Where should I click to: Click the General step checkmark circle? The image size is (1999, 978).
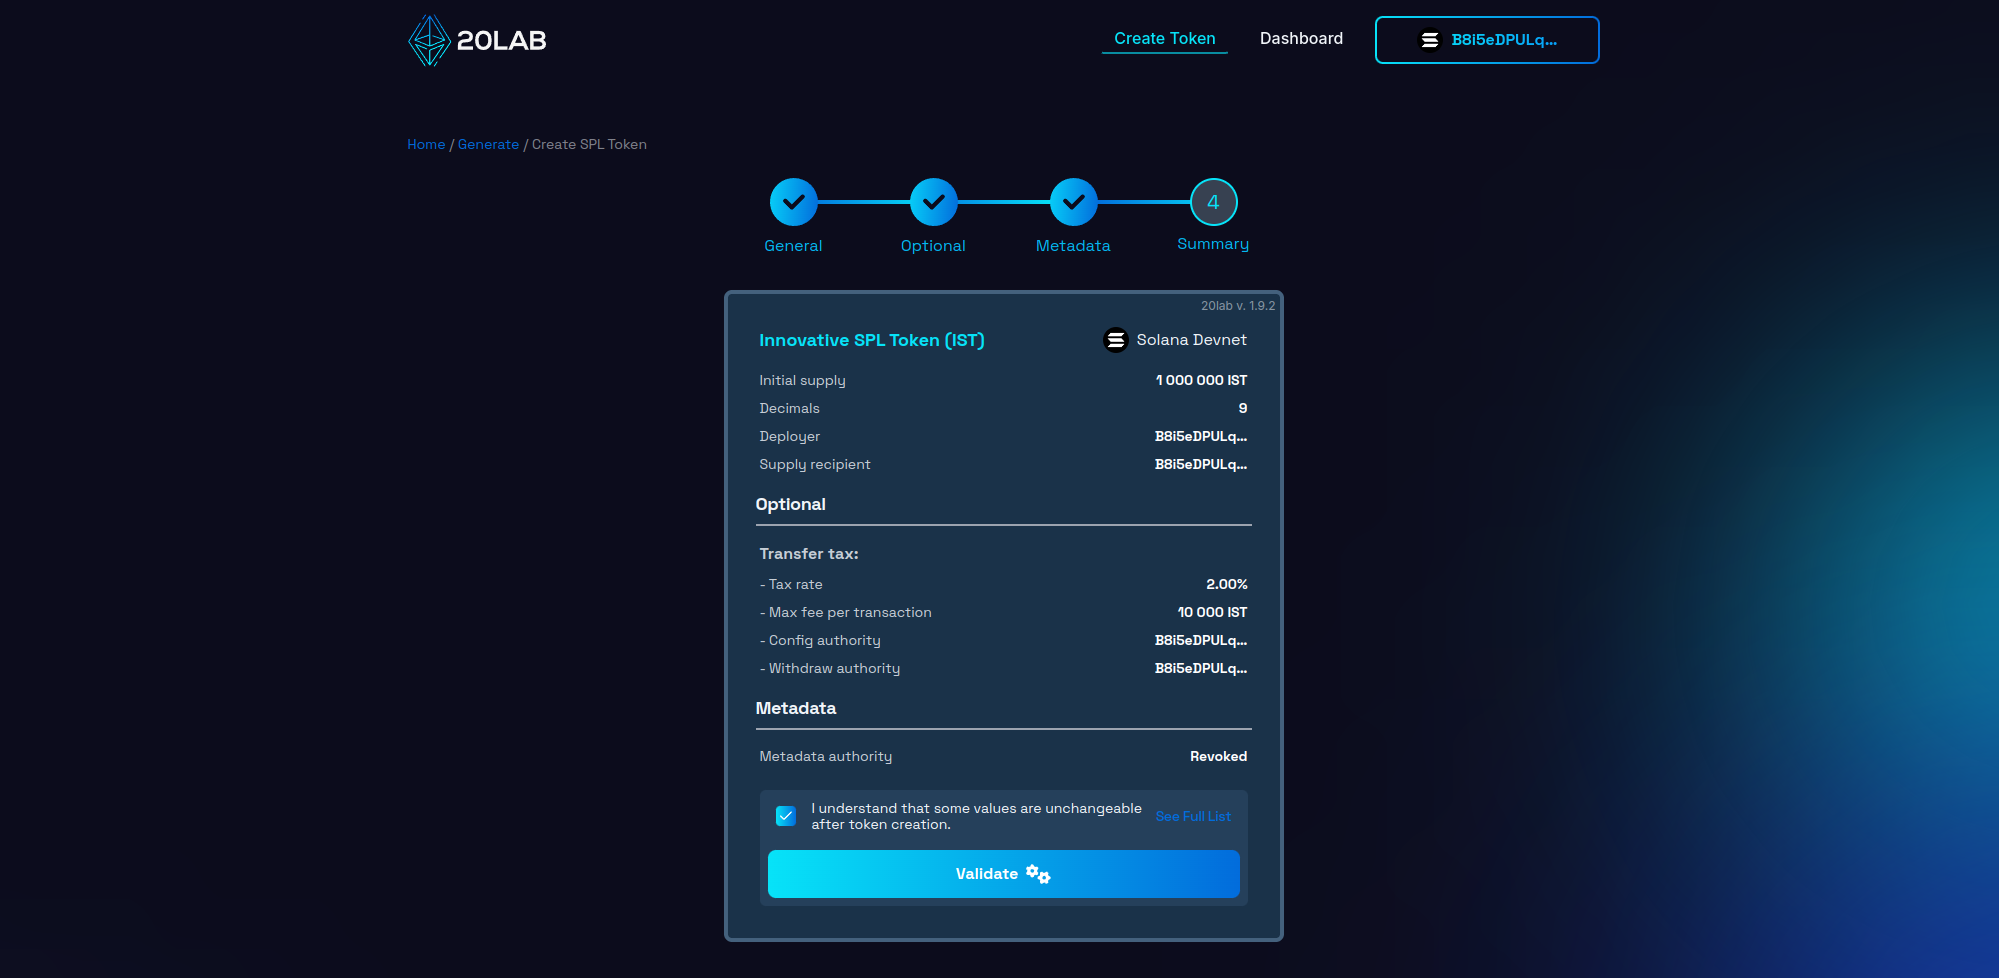pos(794,202)
